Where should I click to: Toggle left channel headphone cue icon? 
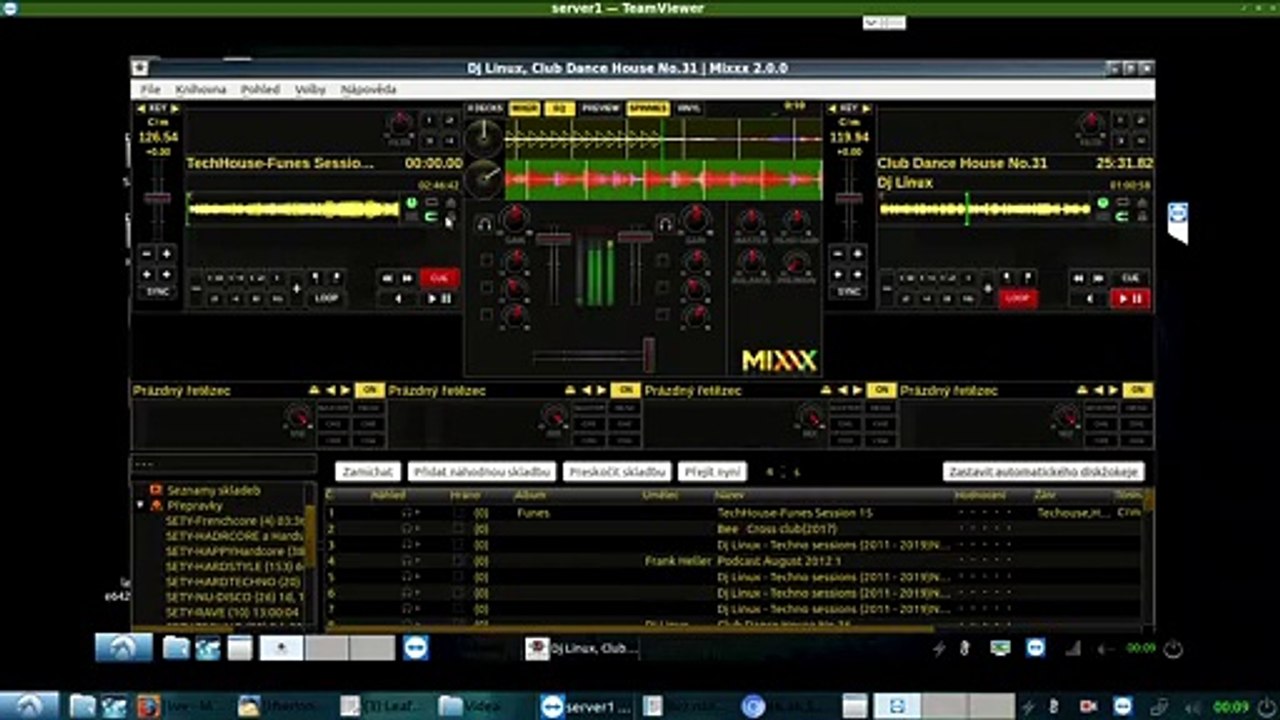point(485,224)
